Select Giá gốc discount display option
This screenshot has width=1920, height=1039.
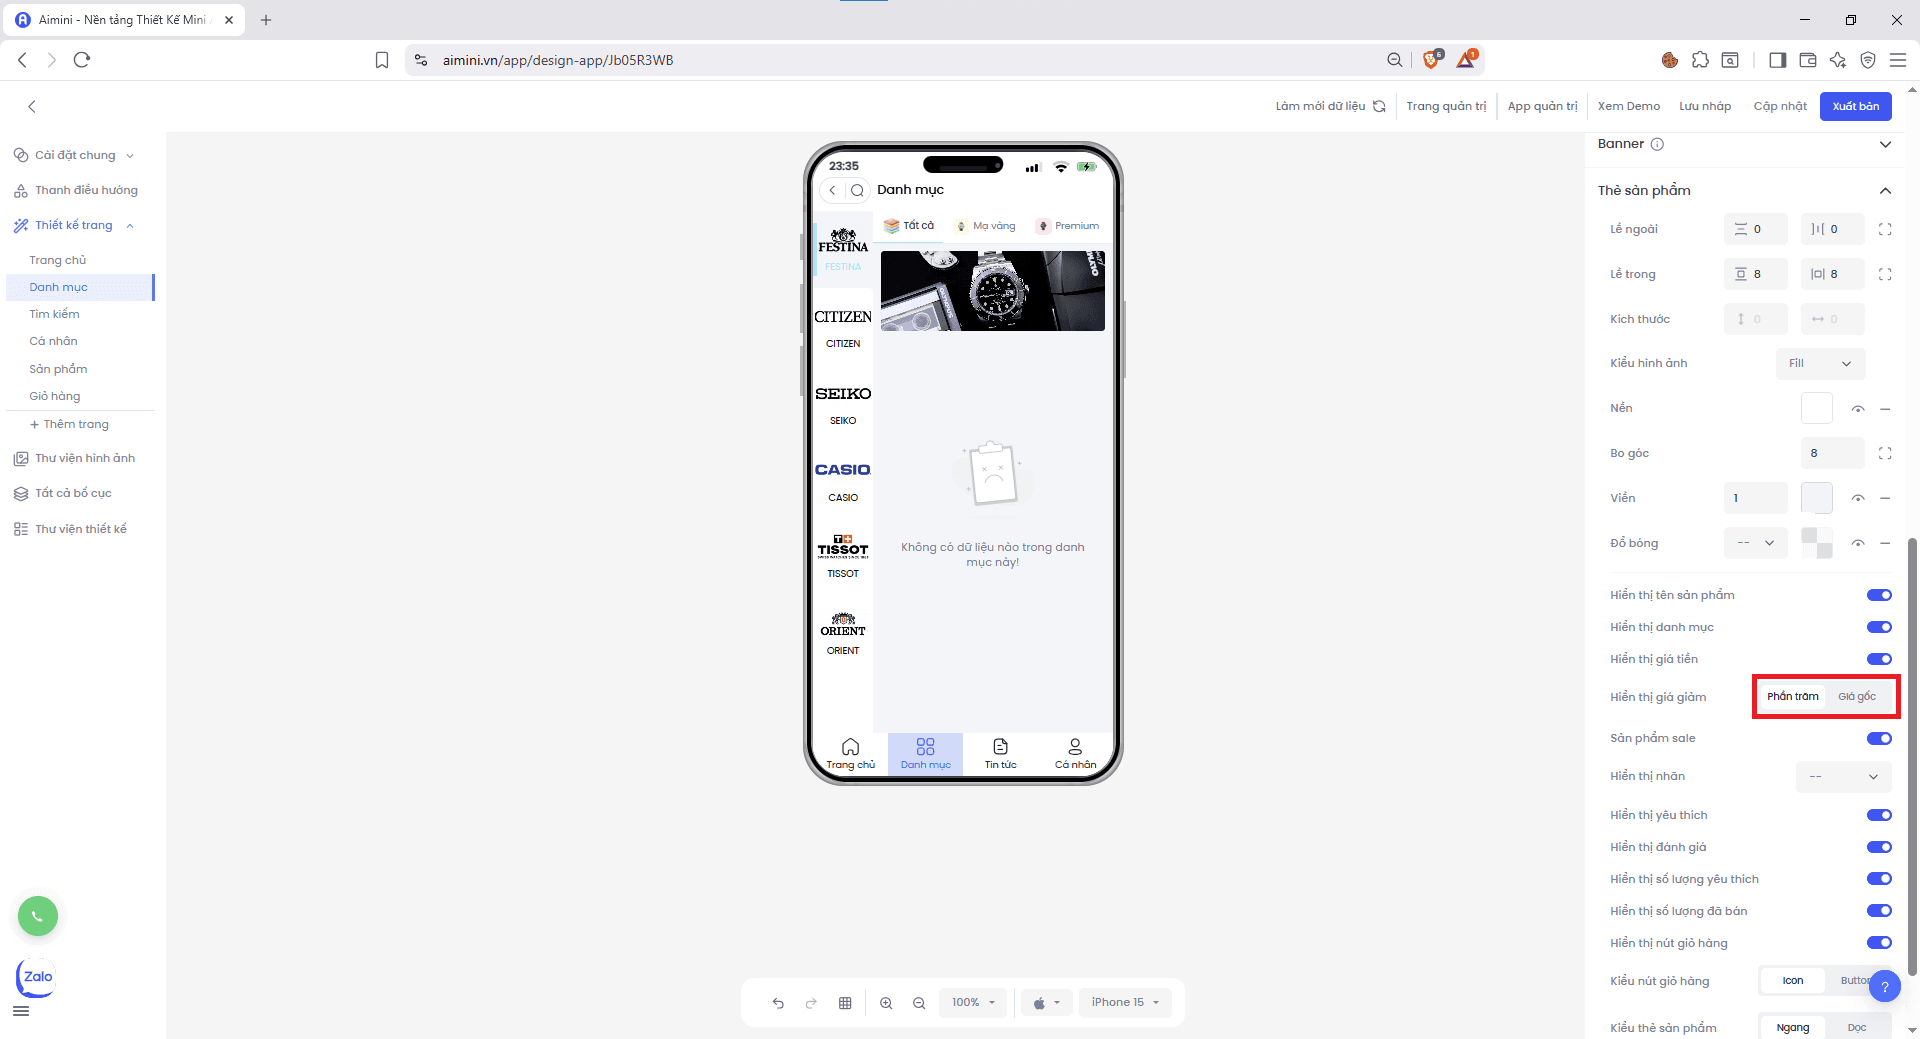point(1857,697)
